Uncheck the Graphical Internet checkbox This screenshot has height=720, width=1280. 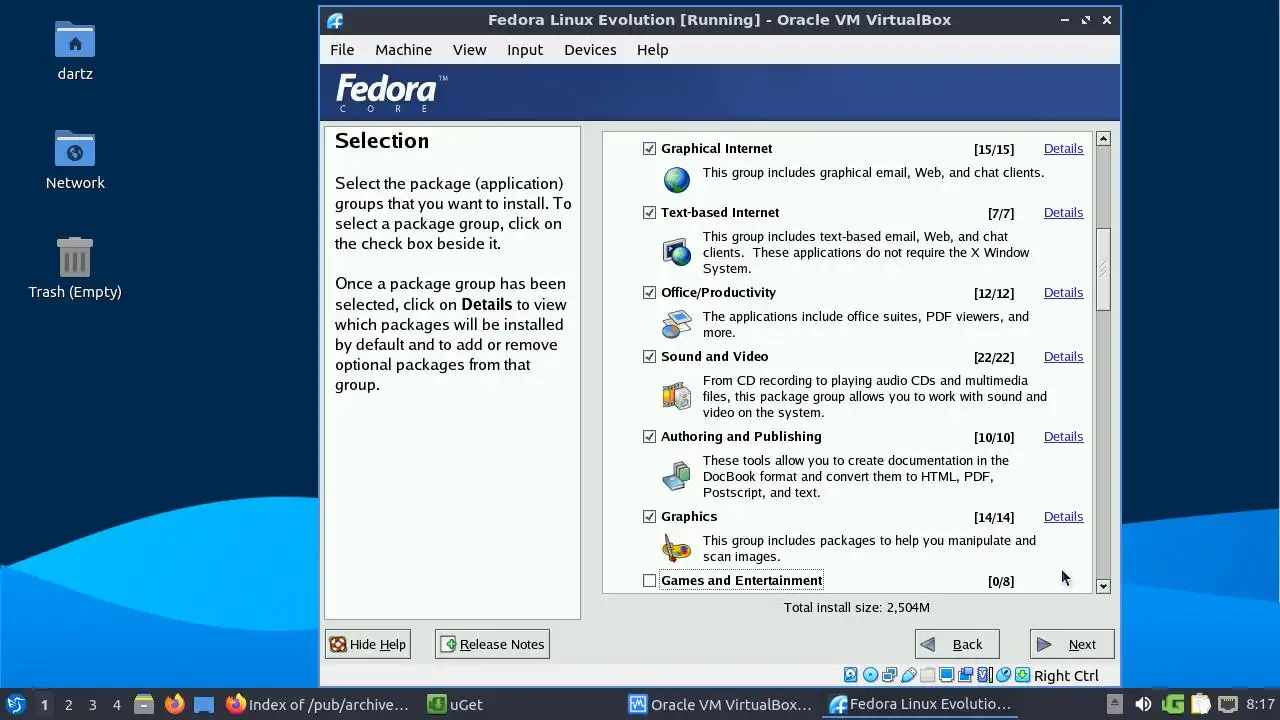coord(650,148)
